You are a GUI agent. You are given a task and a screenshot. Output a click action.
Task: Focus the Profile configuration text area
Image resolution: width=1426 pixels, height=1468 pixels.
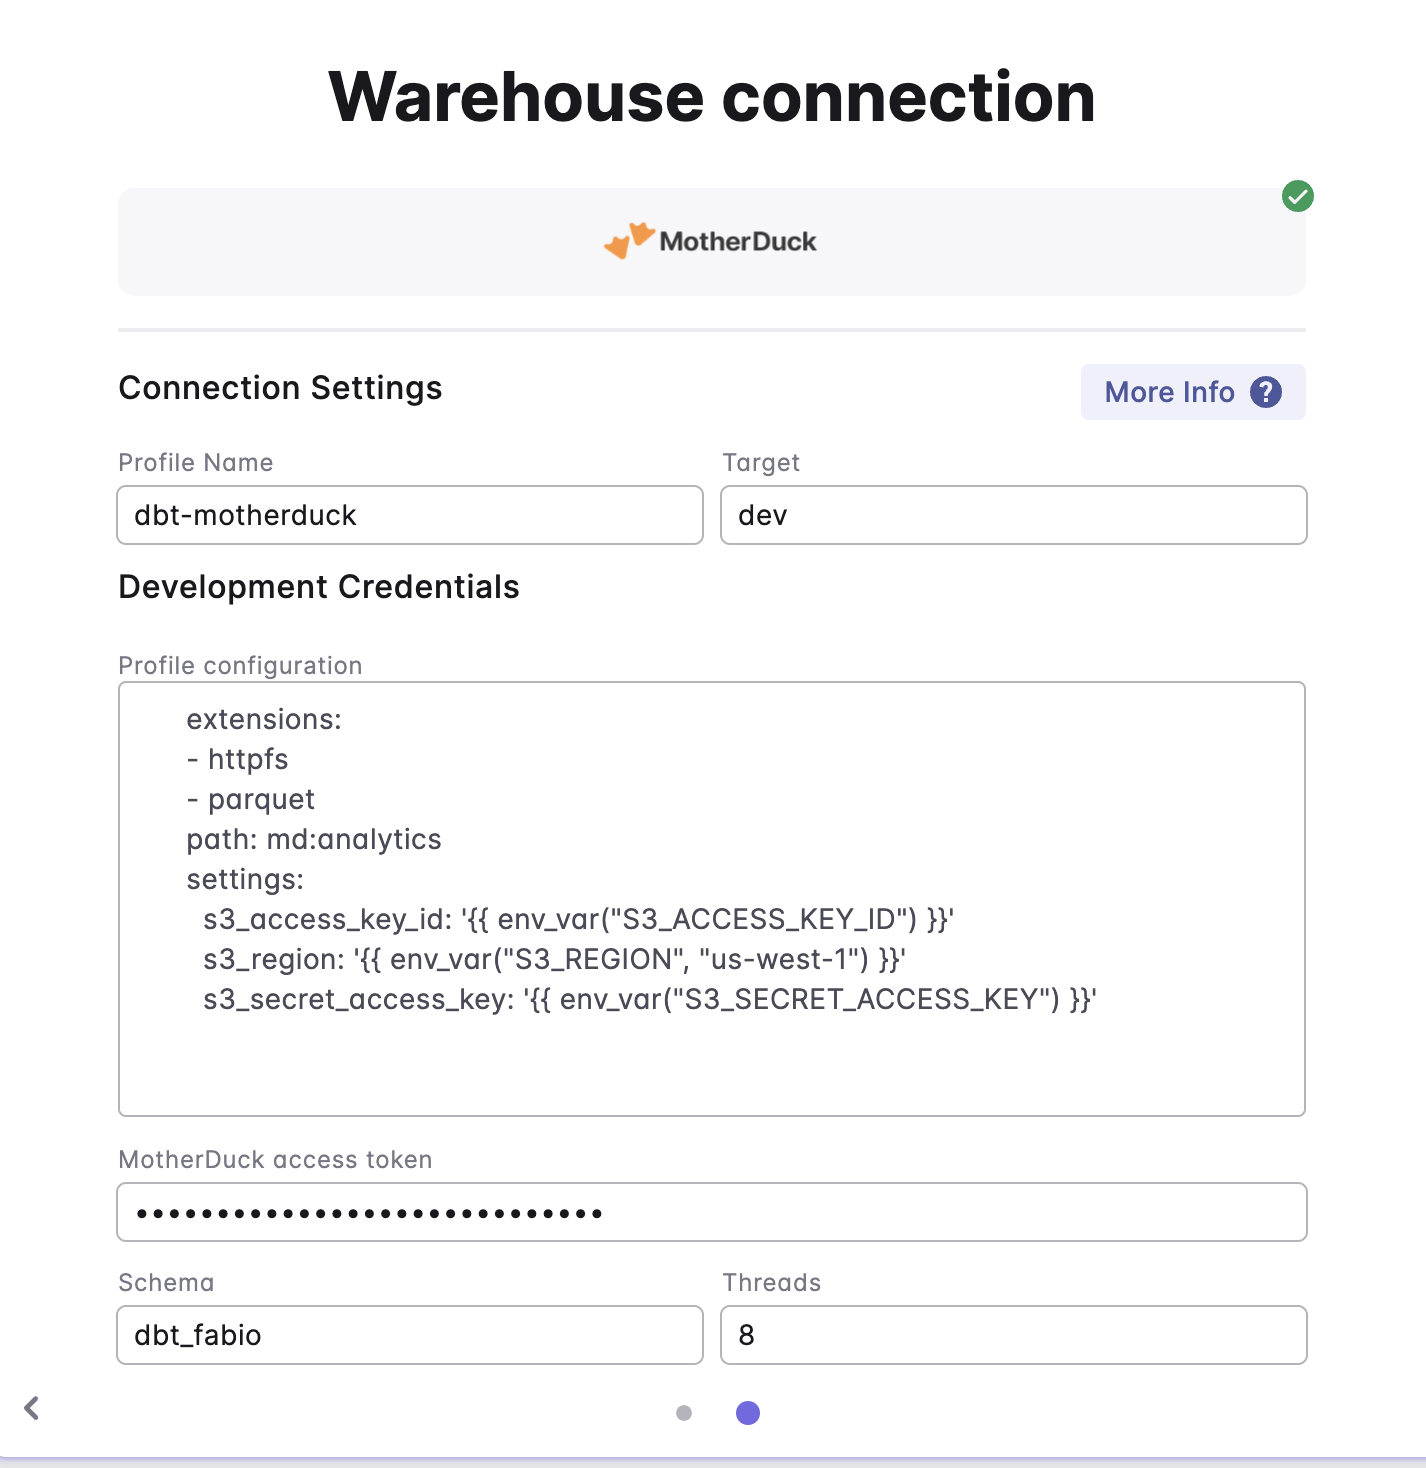point(711,899)
